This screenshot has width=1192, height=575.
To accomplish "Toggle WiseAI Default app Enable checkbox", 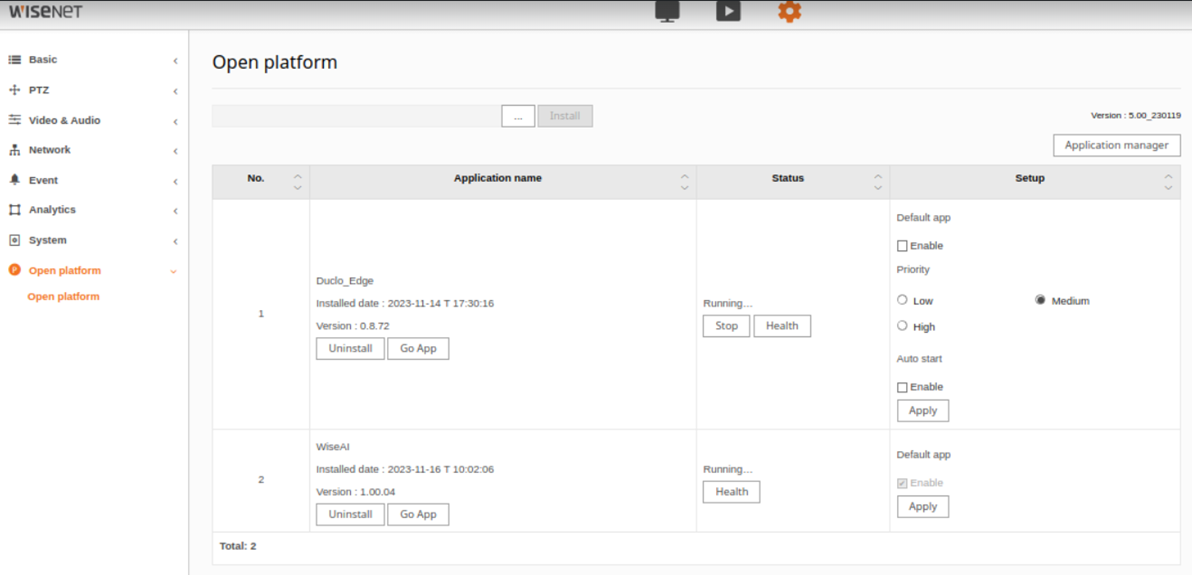I will 902,483.
